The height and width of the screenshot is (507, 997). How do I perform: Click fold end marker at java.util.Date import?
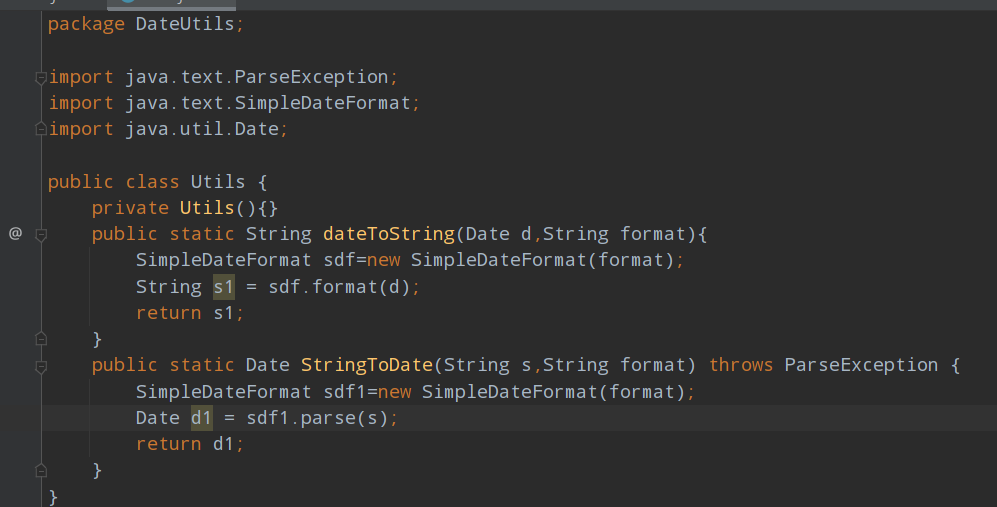pos(41,129)
